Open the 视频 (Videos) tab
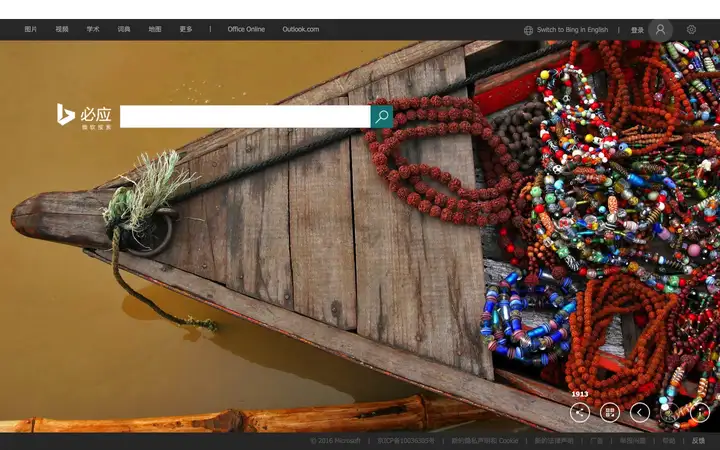This screenshot has width=720, height=450. click(62, 29)
